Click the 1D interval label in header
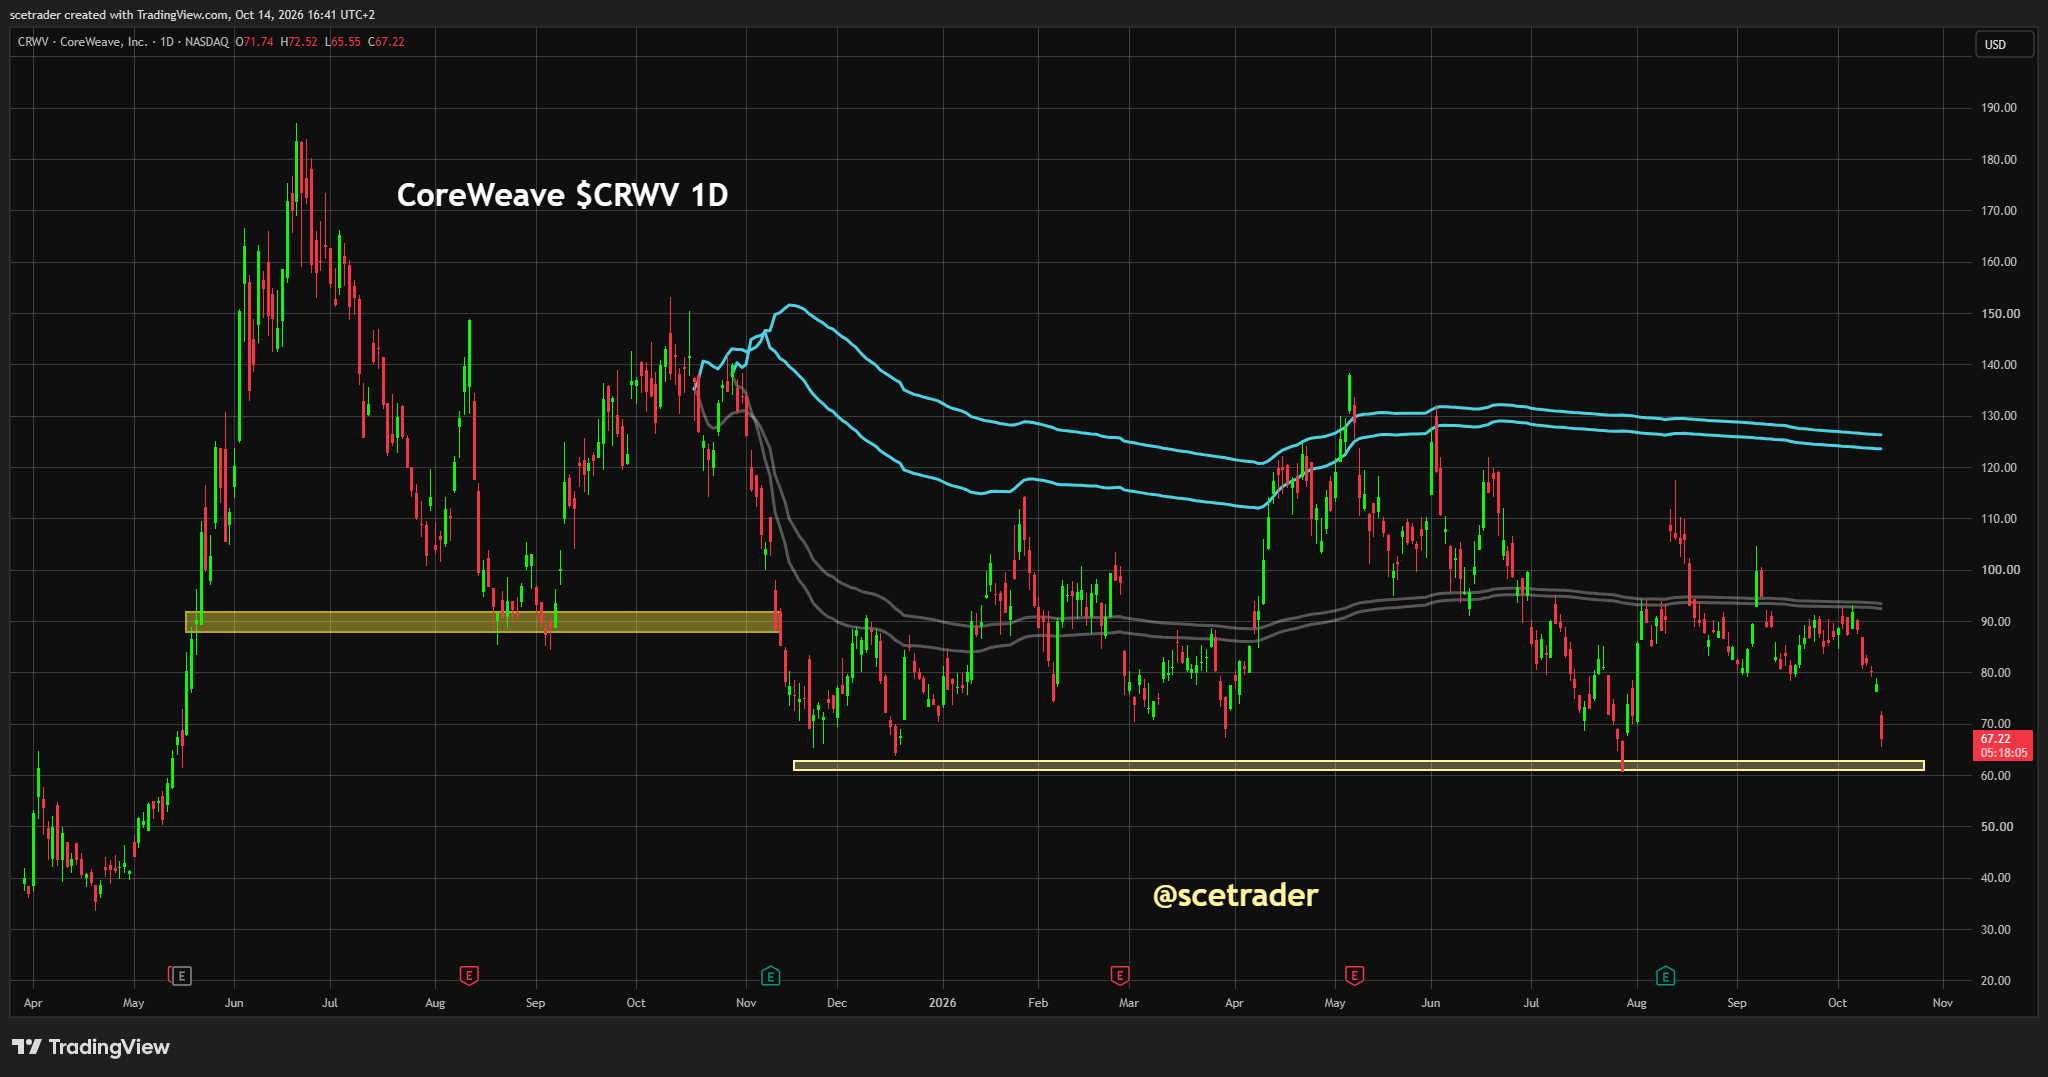The width and height of the screenshot is (2048, 1077). (167, 42)
